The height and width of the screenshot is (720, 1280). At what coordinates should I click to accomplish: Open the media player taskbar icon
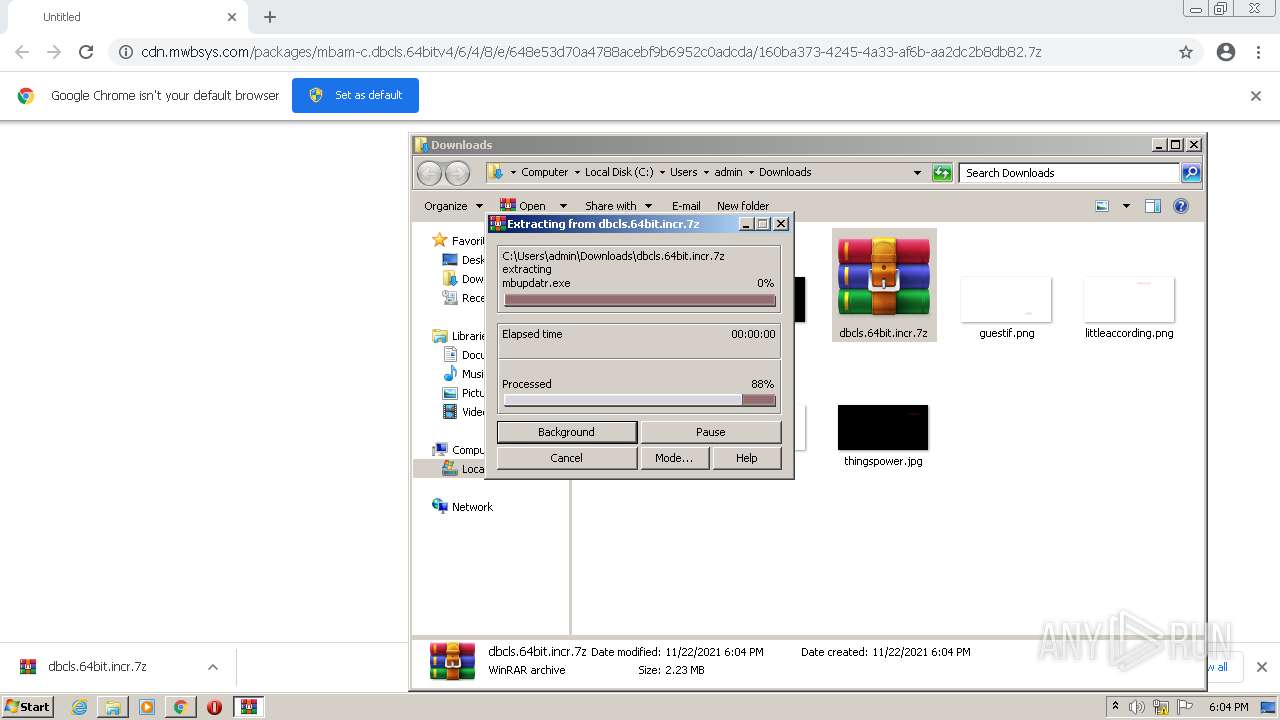[147, 707]
